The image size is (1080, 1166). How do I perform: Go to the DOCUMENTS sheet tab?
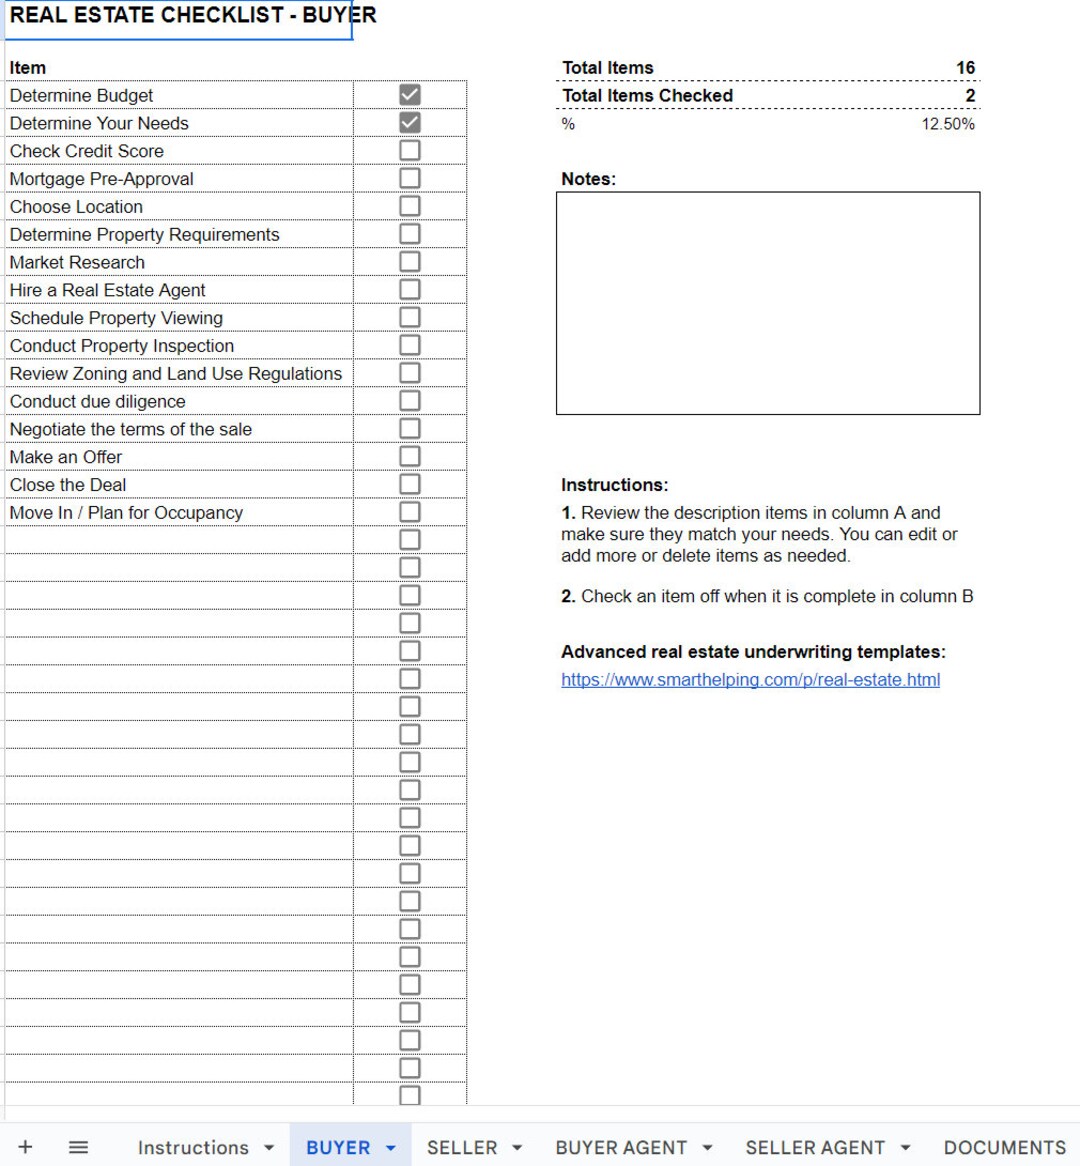click(1004, 1147)
